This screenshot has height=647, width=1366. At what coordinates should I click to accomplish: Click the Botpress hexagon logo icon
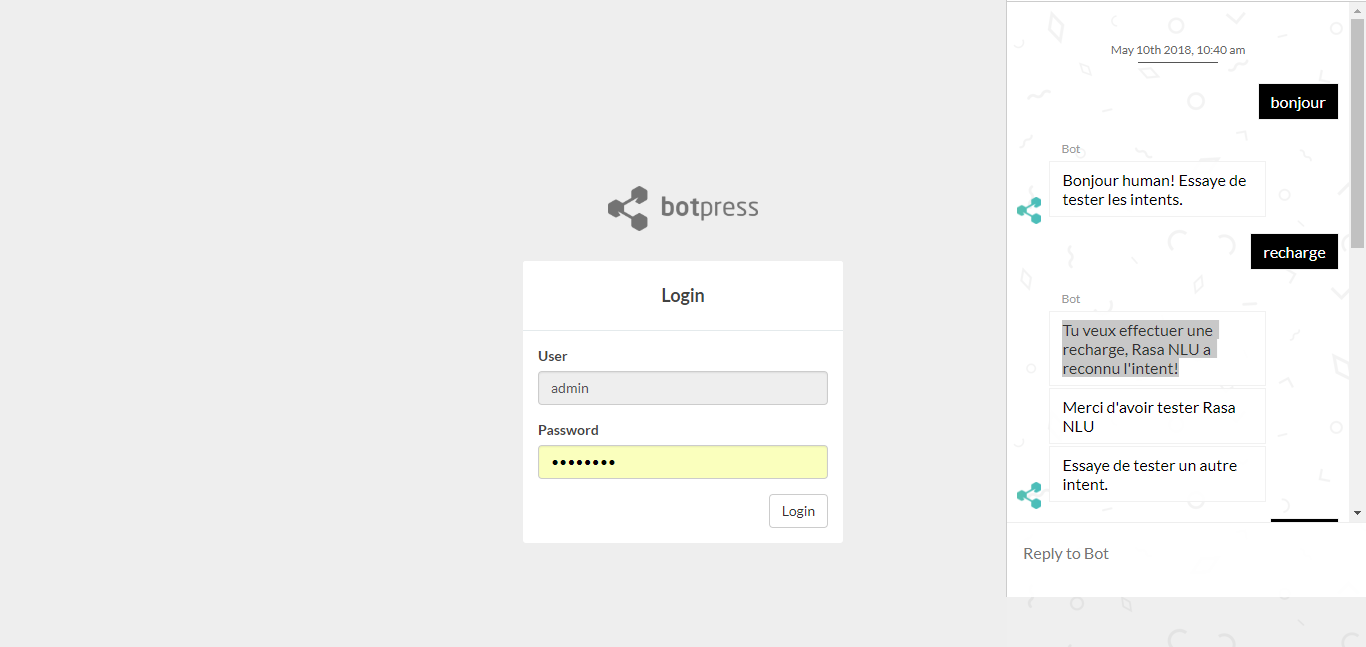(x=628, y=207)
